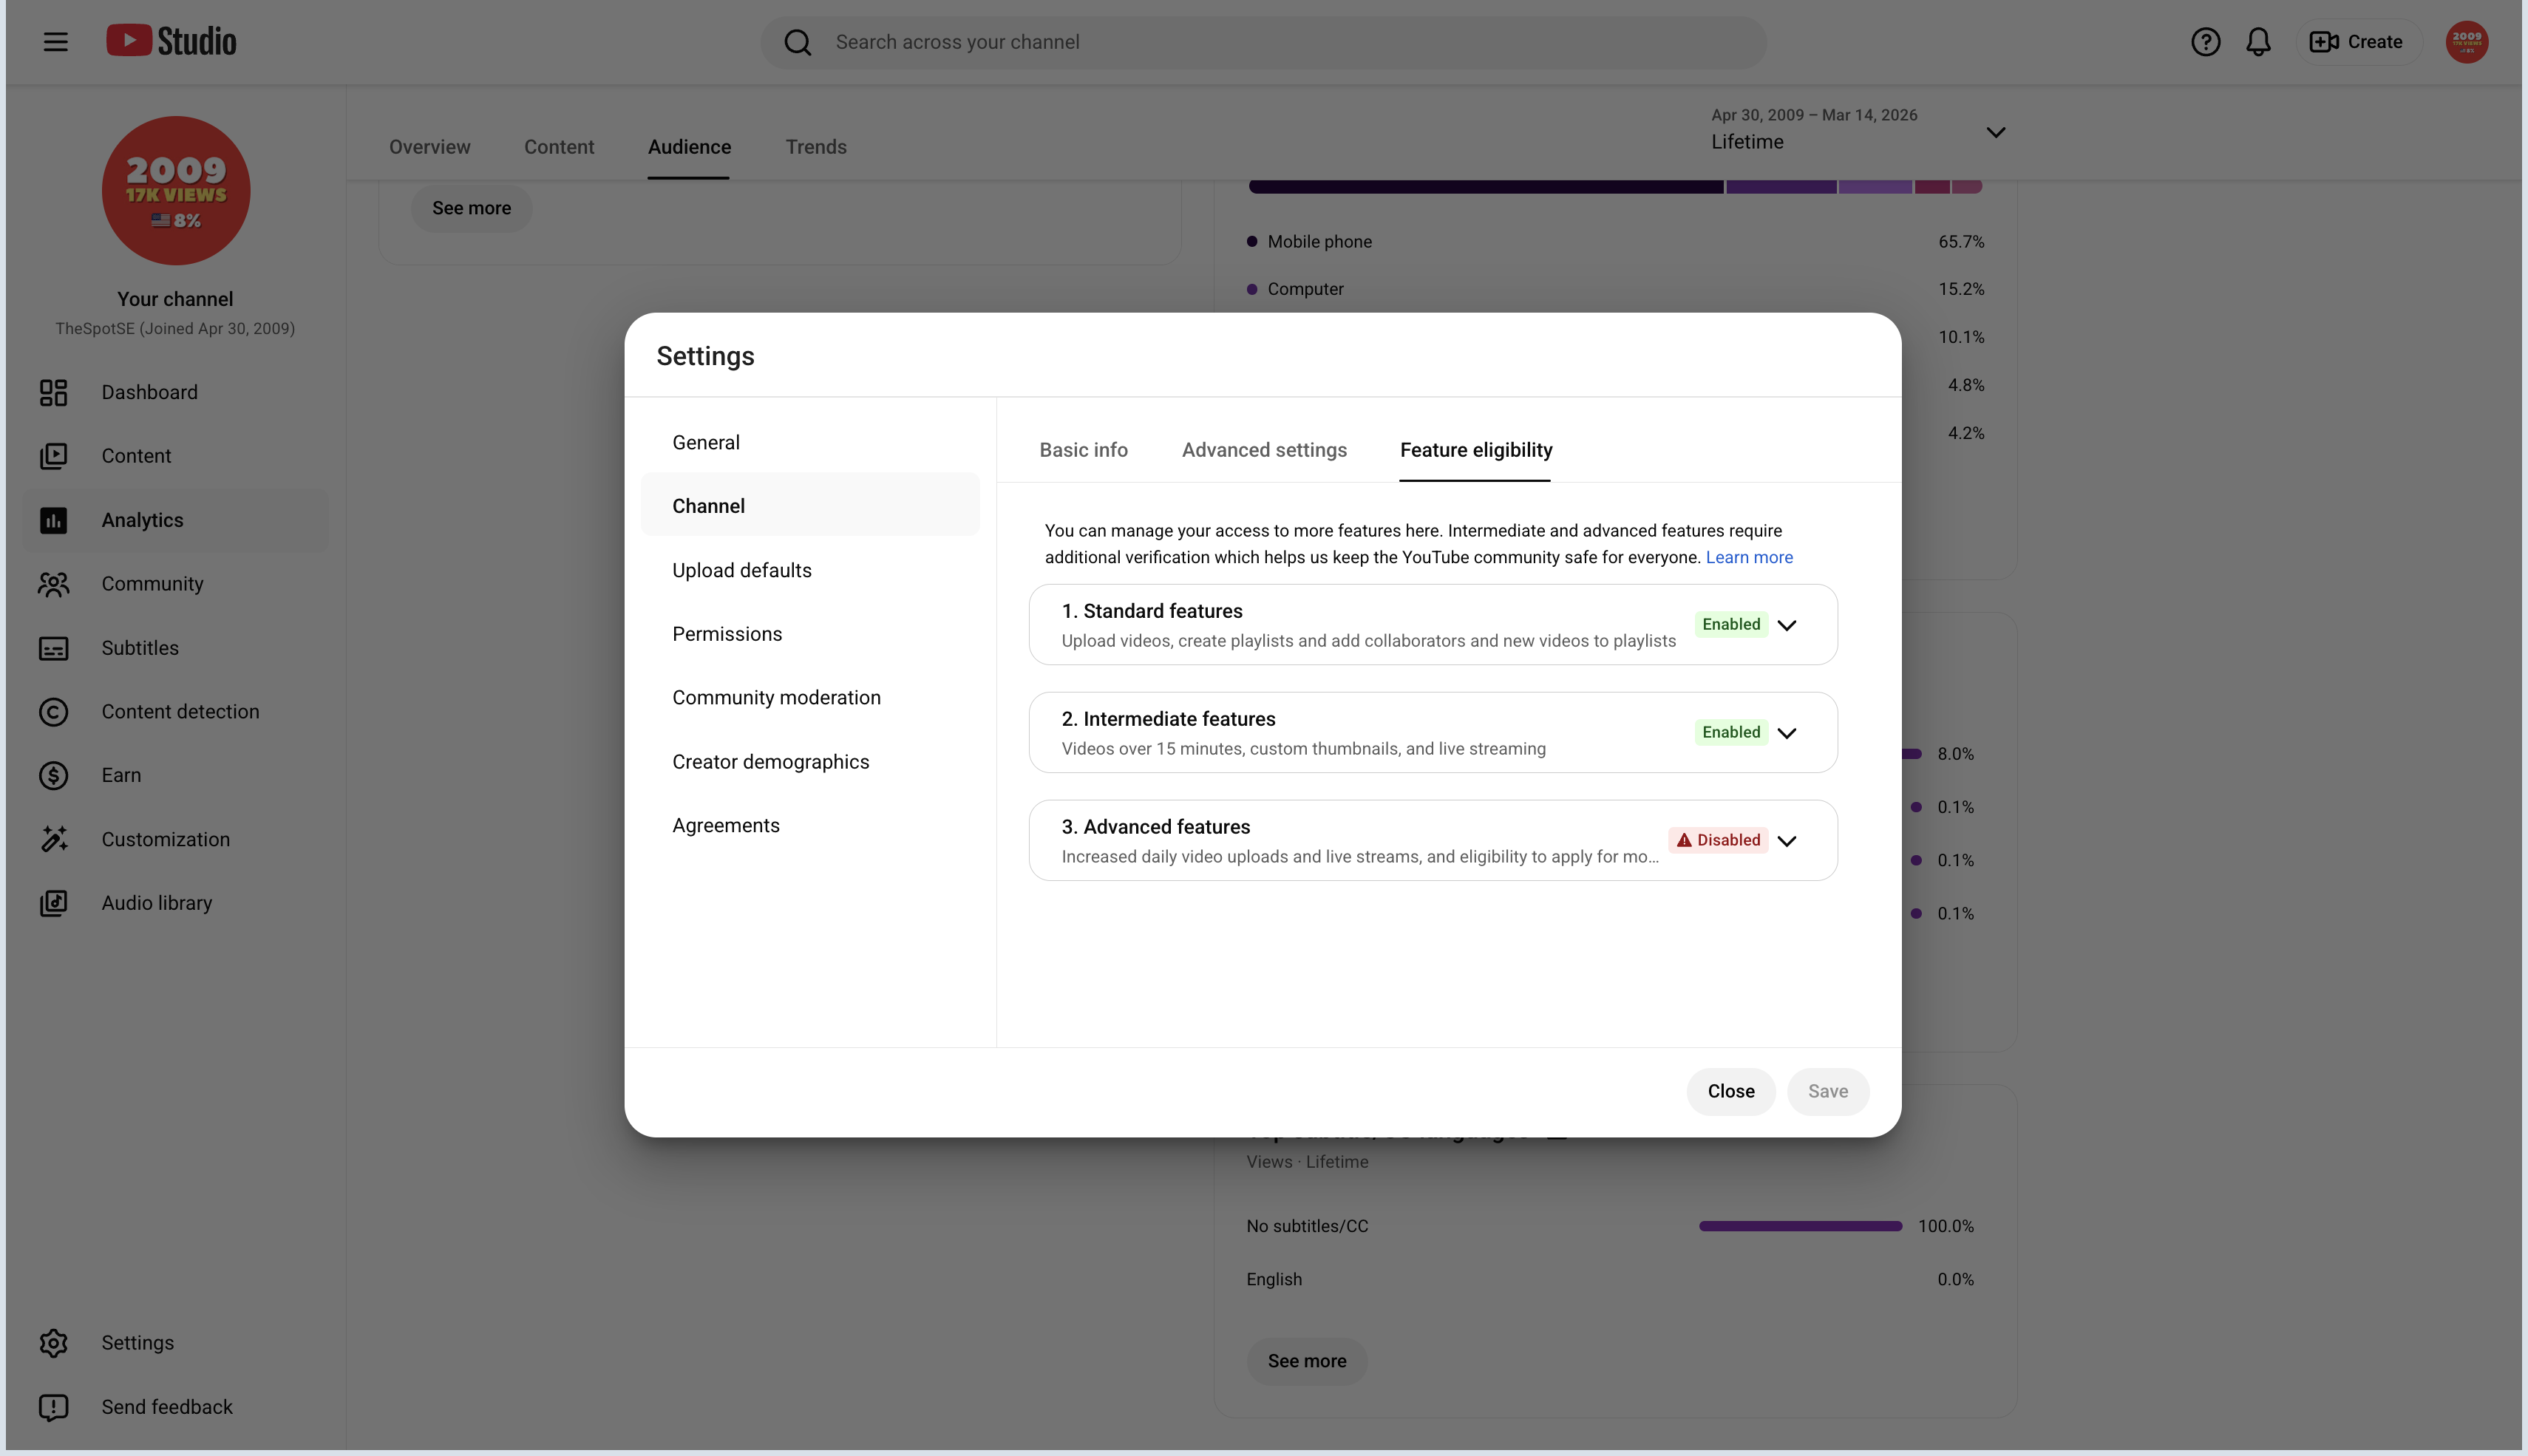This screenshot has height=1456, width=2528.
Task: Expand the Intermediate features section
Action: tap(1787, 733)
